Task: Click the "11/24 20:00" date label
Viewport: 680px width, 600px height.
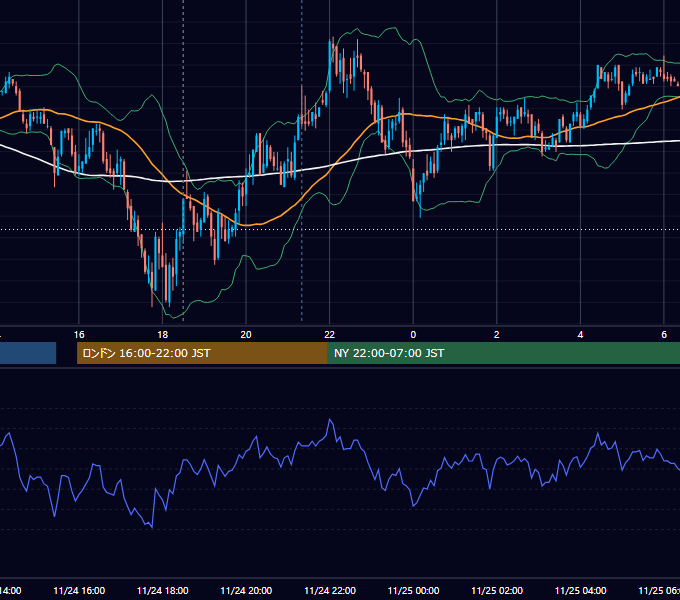Action: click(x=246, y=591)
